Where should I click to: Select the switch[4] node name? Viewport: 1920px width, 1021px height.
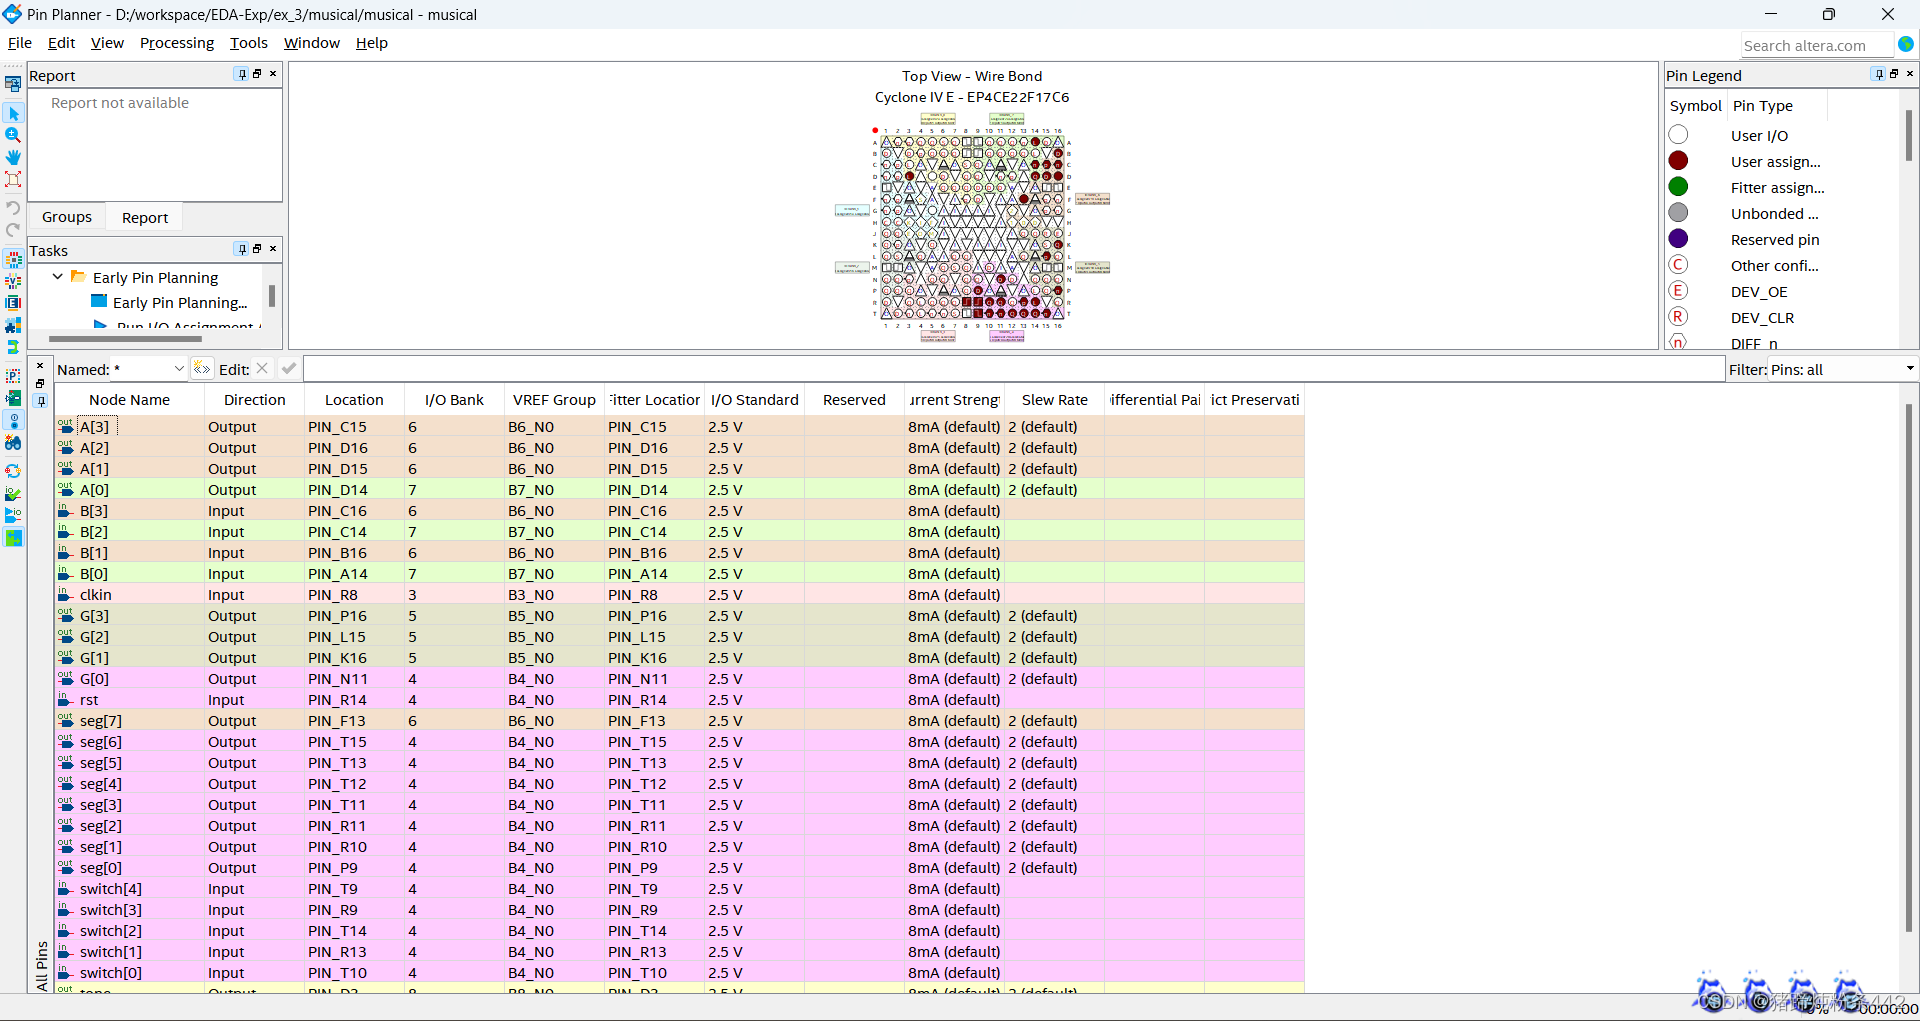tap(111, 889)
